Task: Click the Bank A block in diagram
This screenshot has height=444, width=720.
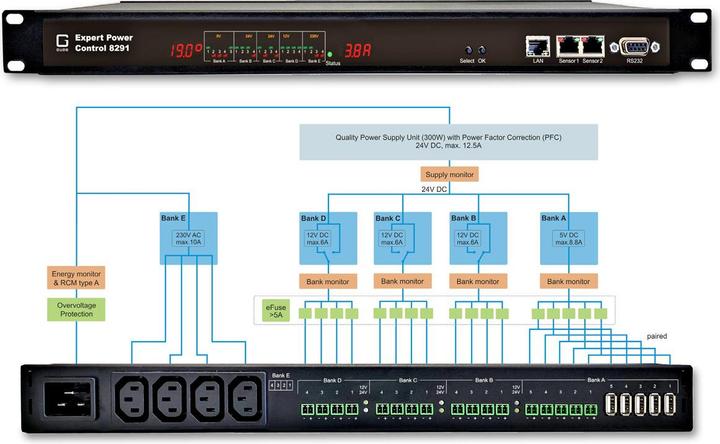Action: click(x=569, y=238)
